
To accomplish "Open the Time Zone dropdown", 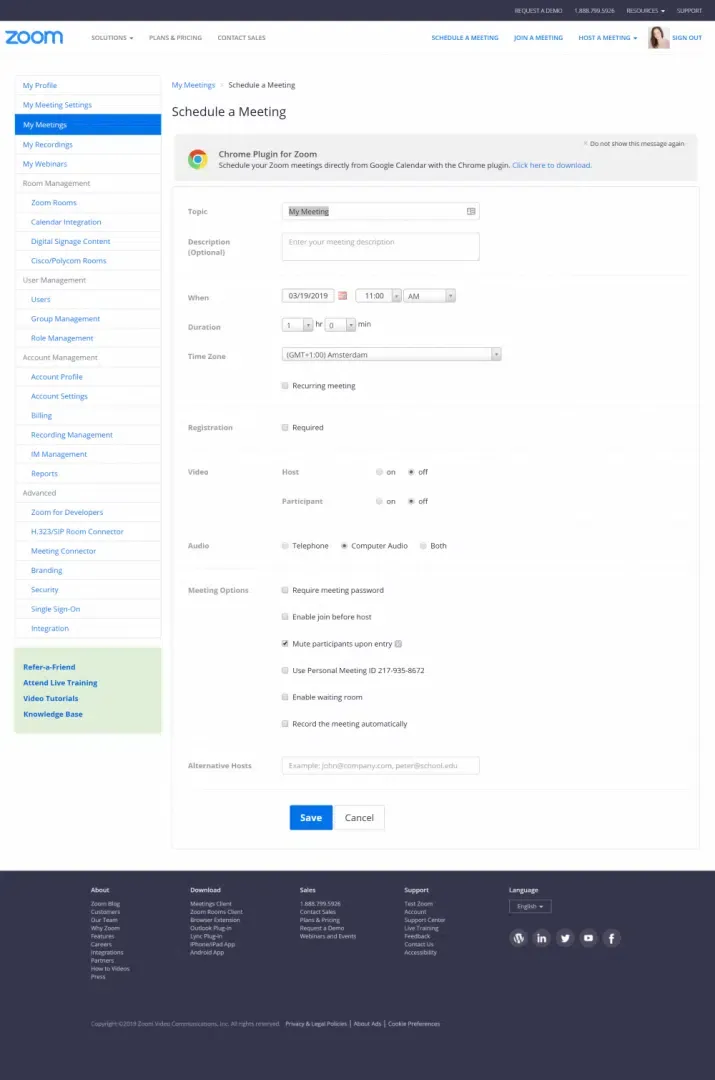I will (391, 354).
